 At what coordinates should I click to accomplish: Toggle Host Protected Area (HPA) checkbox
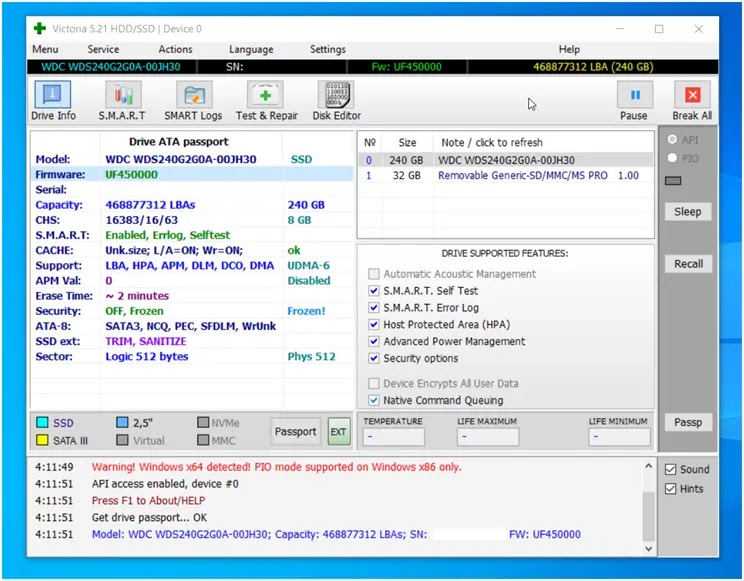point(374,324)
